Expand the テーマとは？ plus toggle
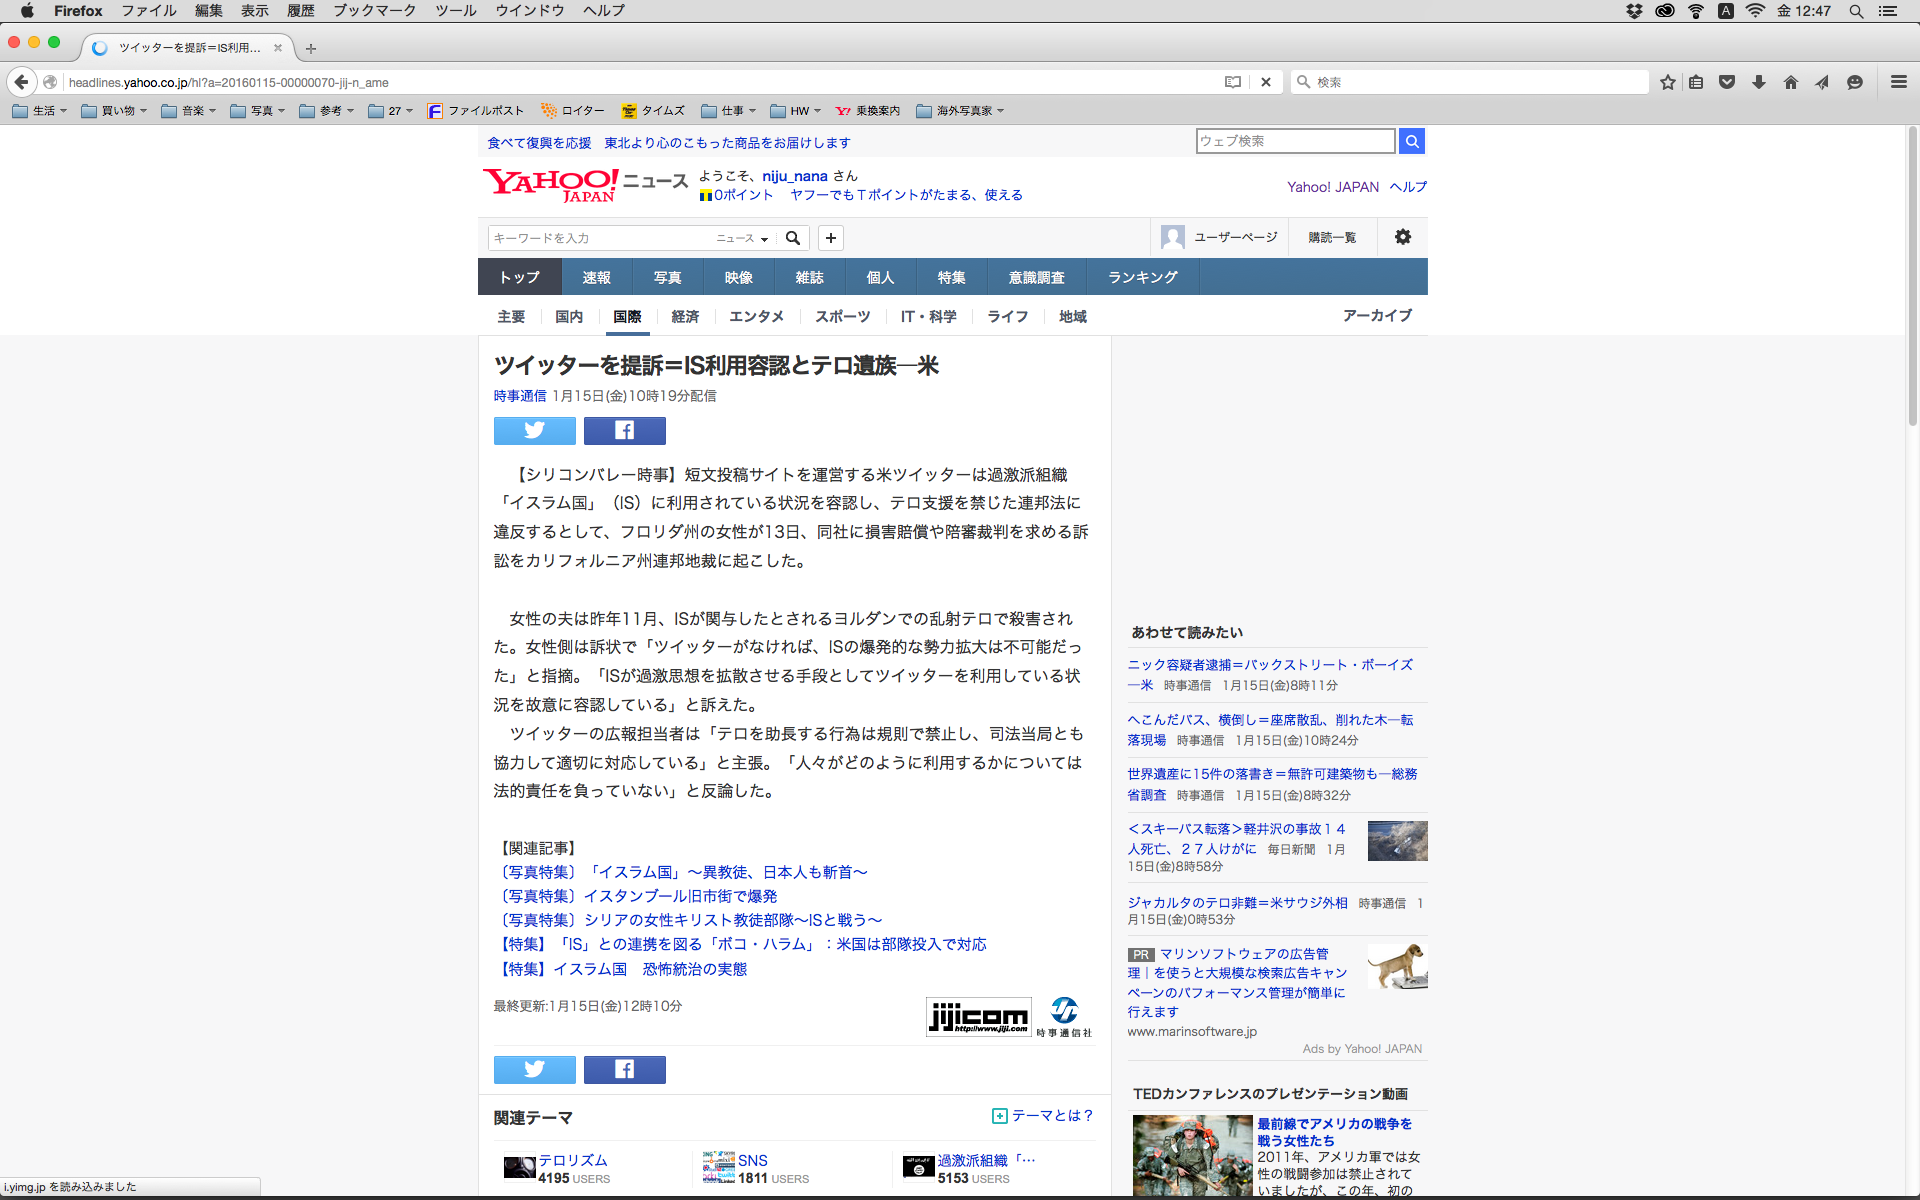The width and height of the screenshot is (1920, 1200). [999, 1116]
